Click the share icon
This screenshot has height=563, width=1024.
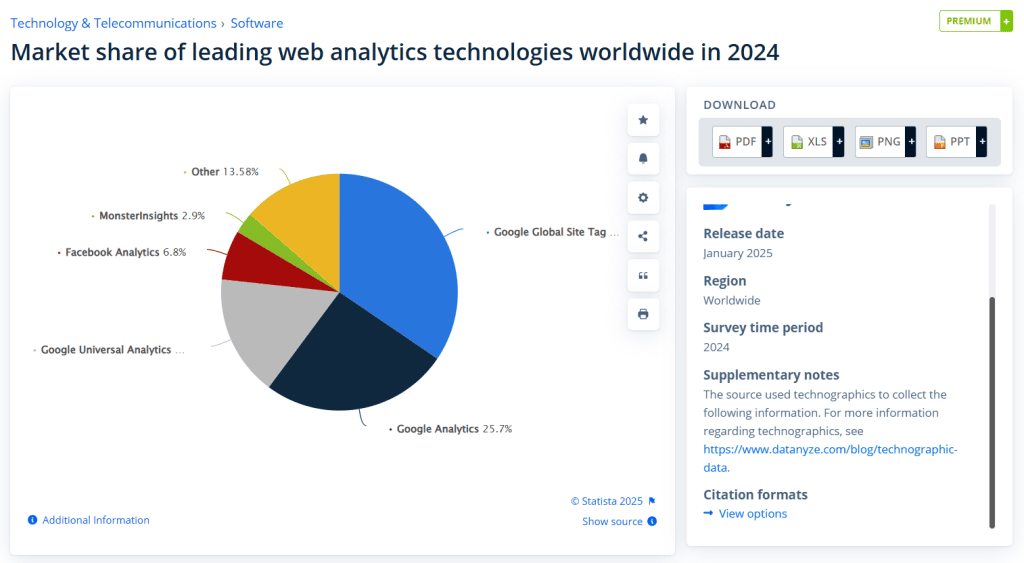tap(643, 236)
